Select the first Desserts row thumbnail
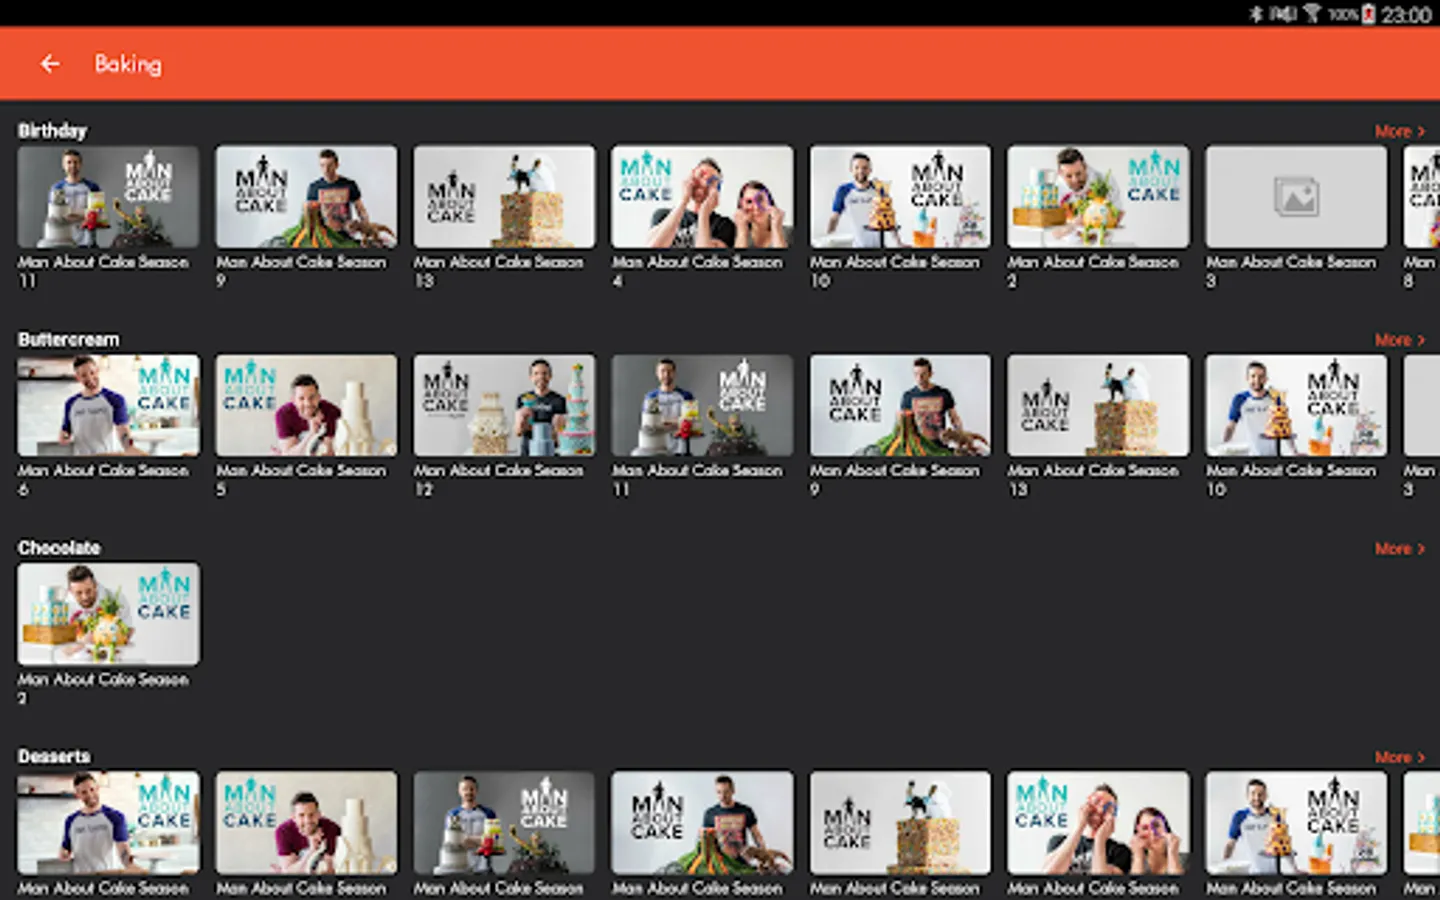This screenshot has height=900, width=1440. 108,822
